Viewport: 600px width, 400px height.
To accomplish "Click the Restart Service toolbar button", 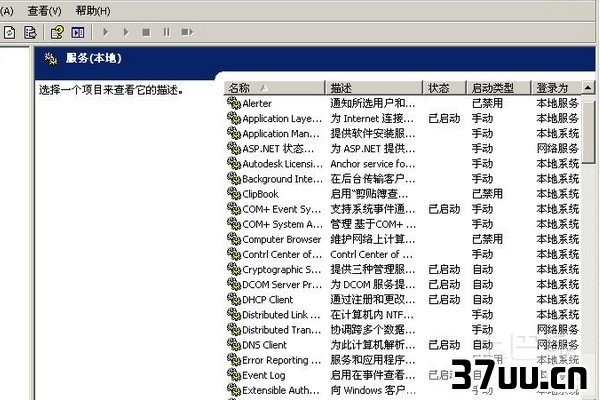I will [187, 32].
